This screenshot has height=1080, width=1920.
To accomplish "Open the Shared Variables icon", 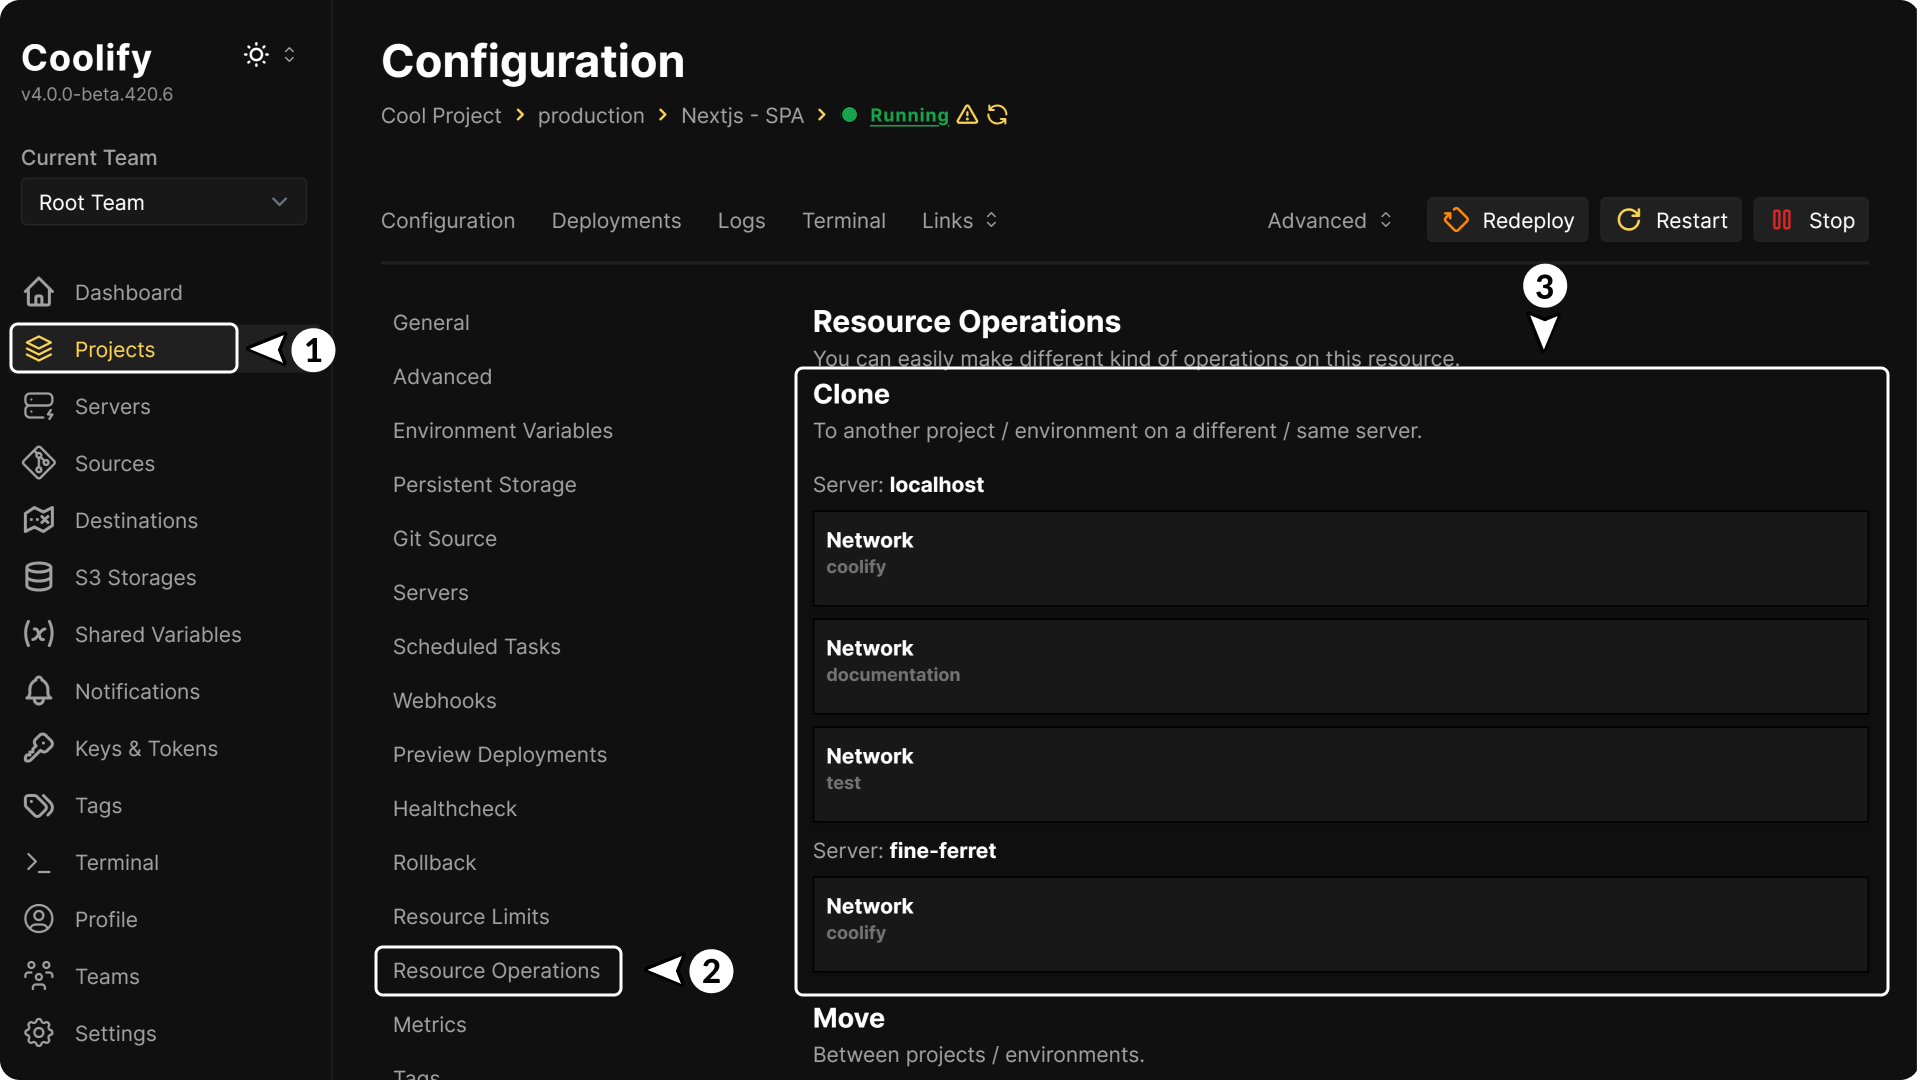I will point(38,634).
